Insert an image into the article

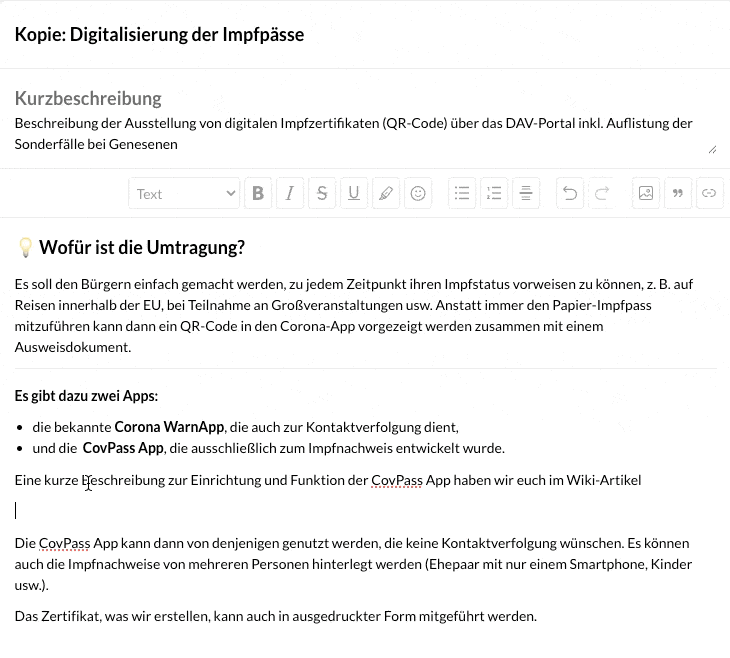(646, 194)
